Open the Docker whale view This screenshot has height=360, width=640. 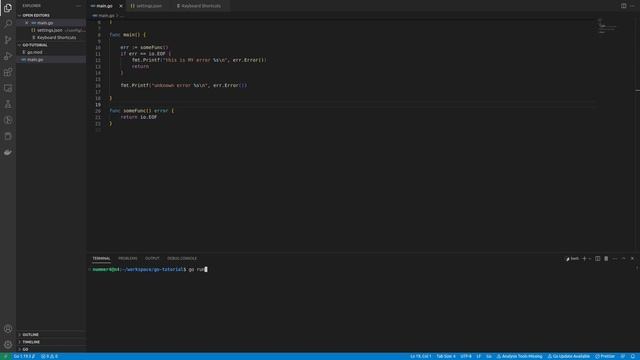8,152
